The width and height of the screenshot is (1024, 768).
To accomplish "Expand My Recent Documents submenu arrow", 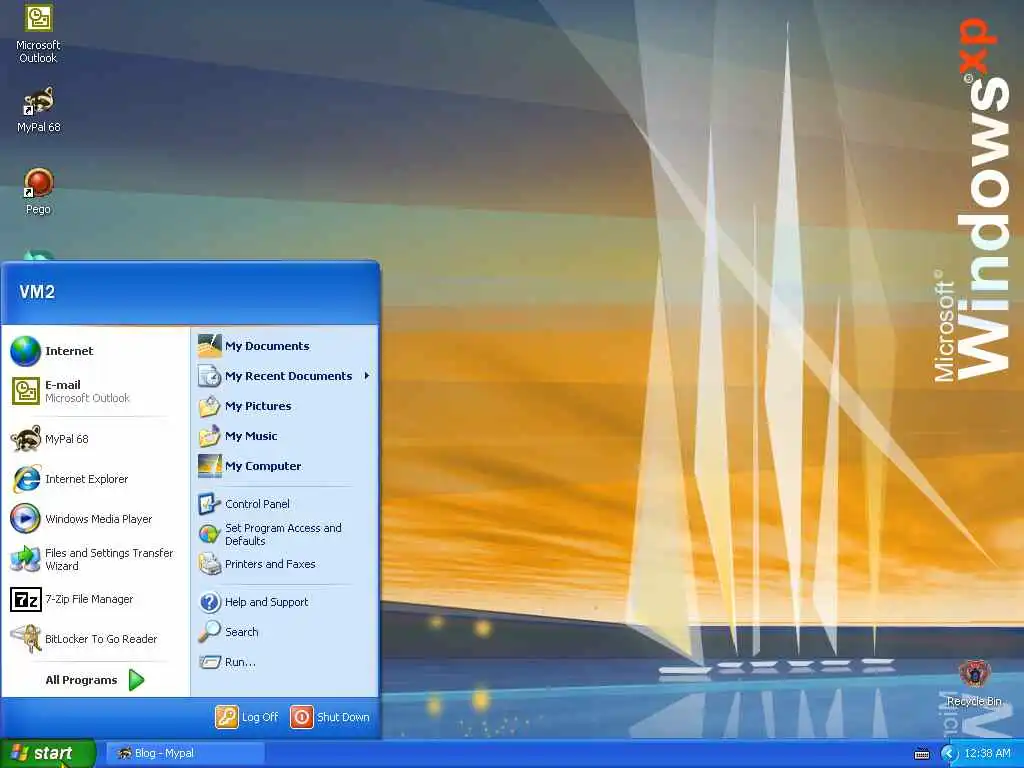I will click(367, 376).
